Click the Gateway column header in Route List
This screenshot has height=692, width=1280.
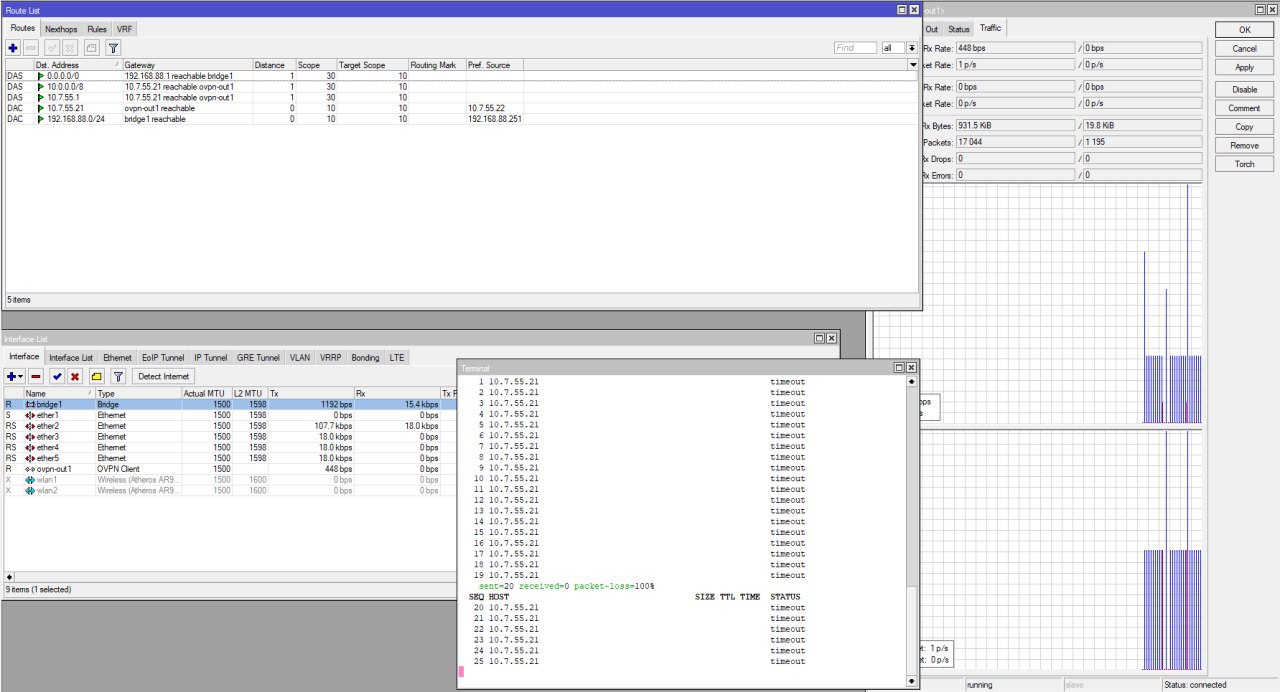pyautogui.click(x=187, y=65)
